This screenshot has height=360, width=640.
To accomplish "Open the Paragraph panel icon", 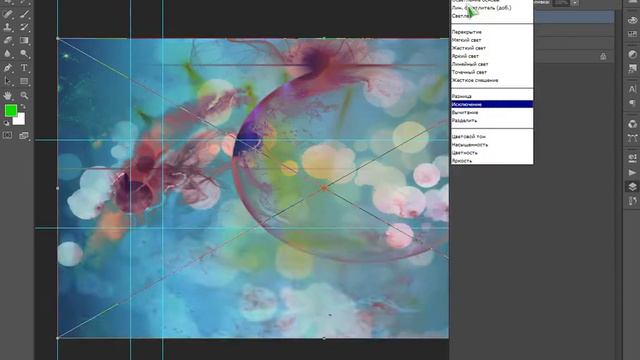I will [632, 102].
